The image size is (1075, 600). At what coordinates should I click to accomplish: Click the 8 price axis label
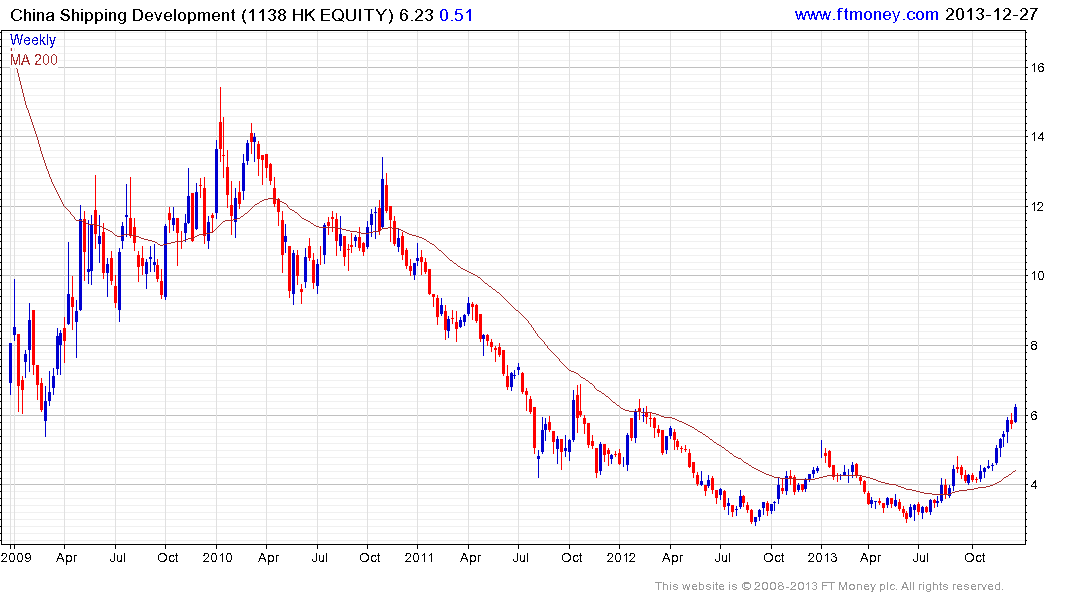point(1034,346)
